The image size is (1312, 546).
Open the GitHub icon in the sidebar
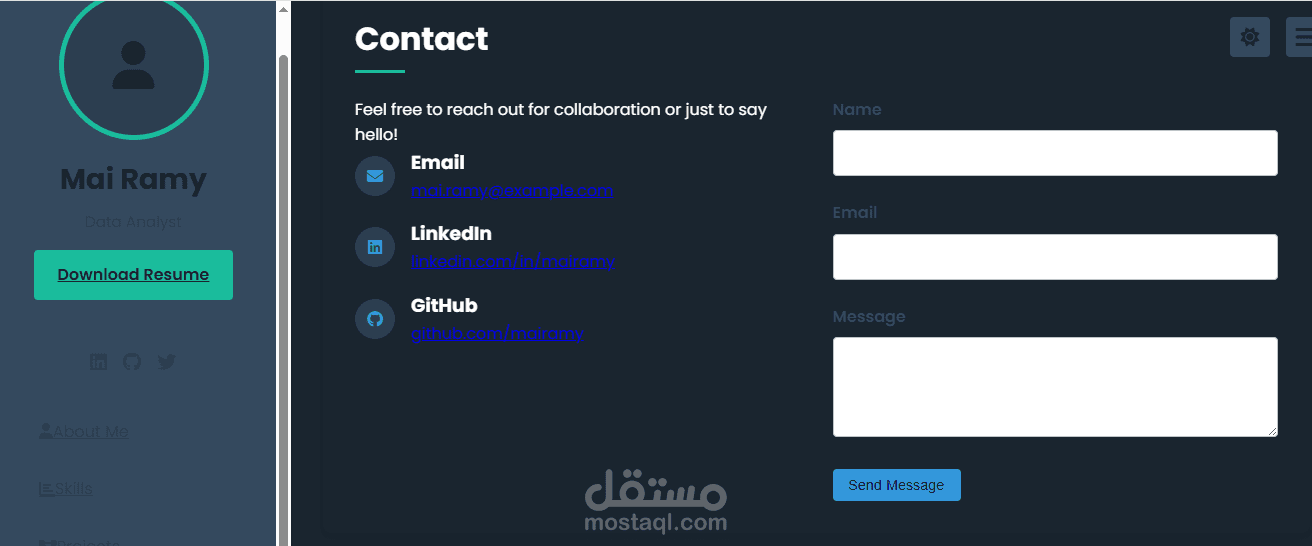pyautogui.click(x=132, y=362)
